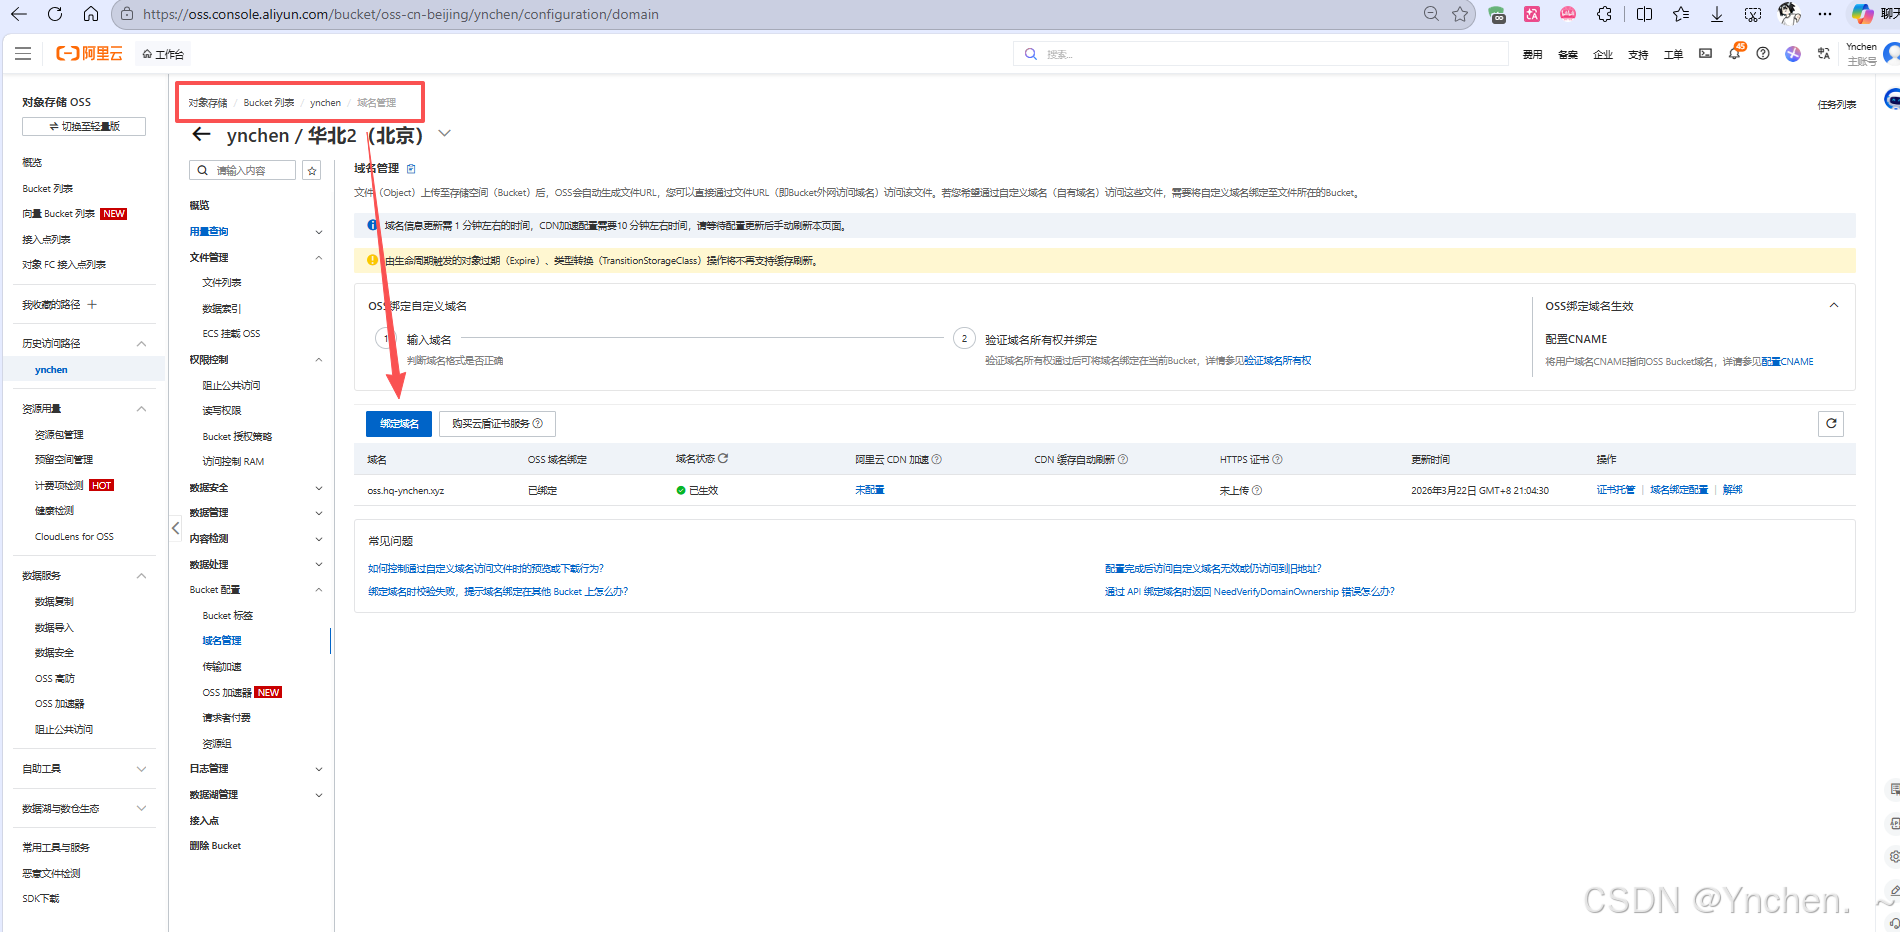1900x932 pixels.
Task: Open 域名绑定配置 action link
Action: click(x=1679, y=490)
